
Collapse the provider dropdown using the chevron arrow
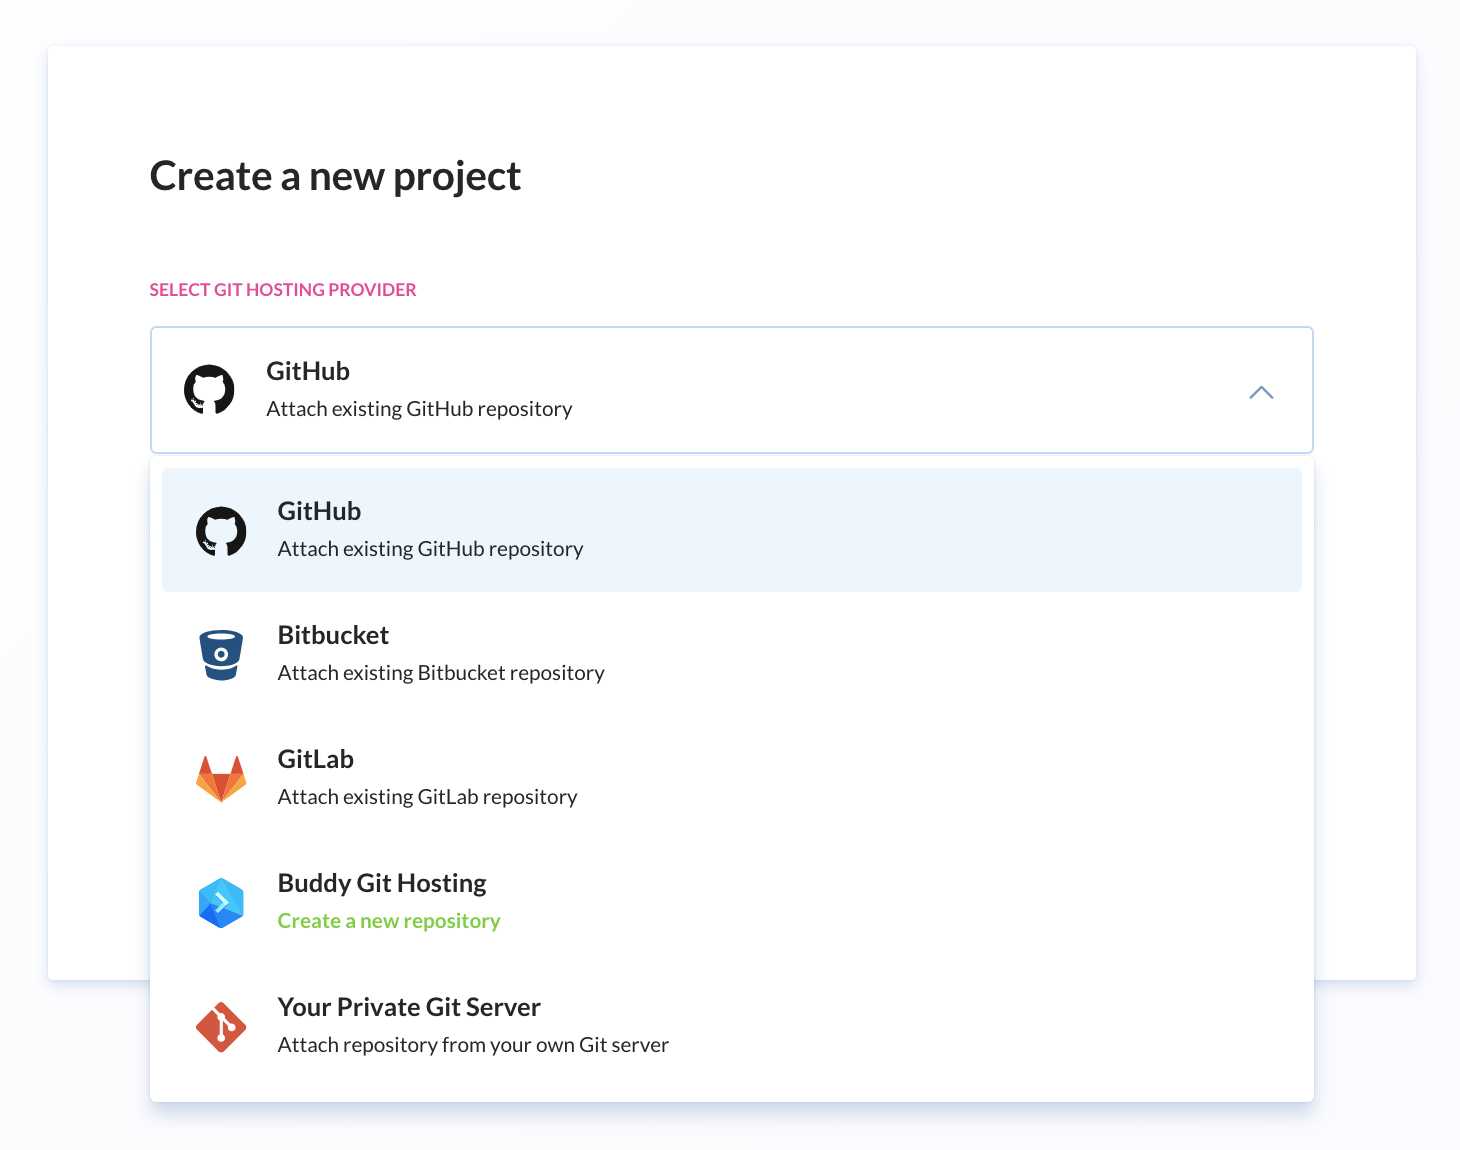[1261, 393]
